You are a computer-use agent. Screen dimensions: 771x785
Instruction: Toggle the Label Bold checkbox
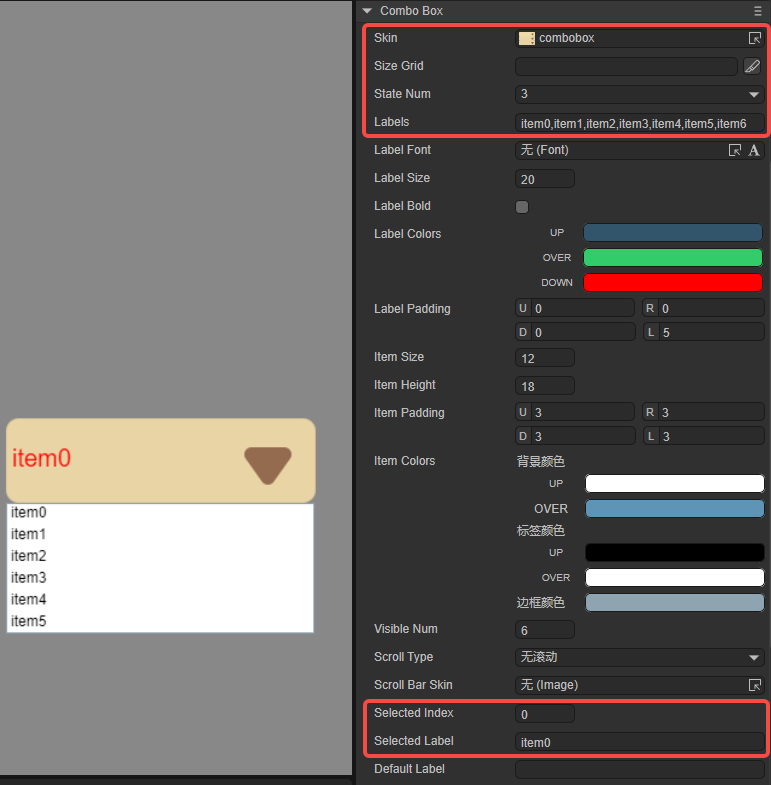(522, 207)
